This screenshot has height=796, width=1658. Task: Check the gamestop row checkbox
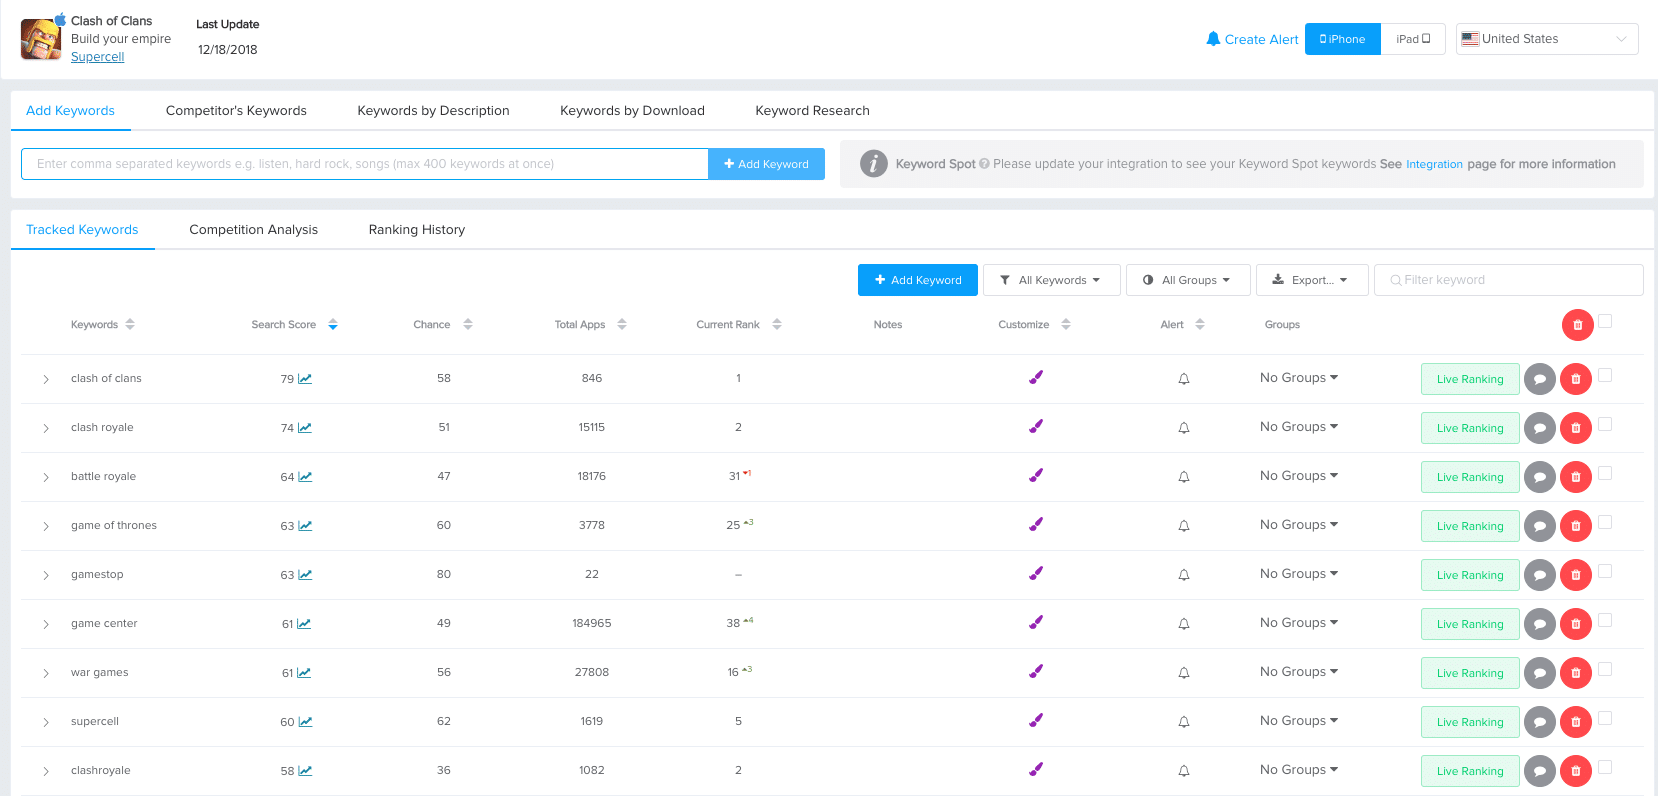(1605, 571)
